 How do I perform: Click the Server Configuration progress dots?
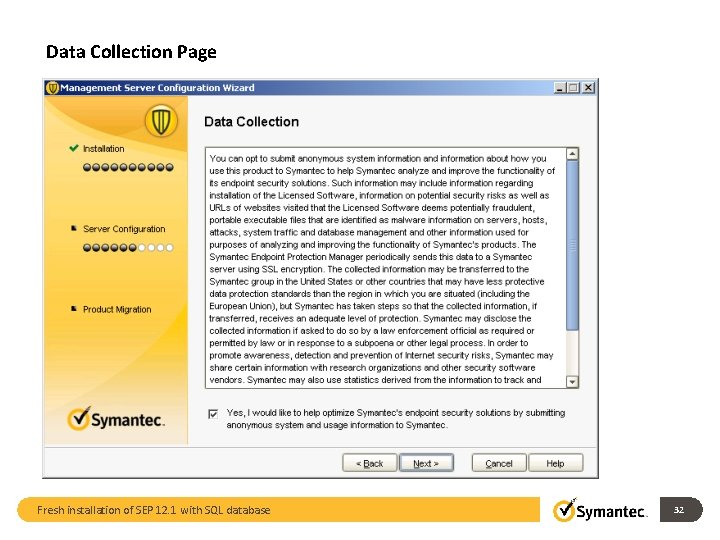(128, 248)
